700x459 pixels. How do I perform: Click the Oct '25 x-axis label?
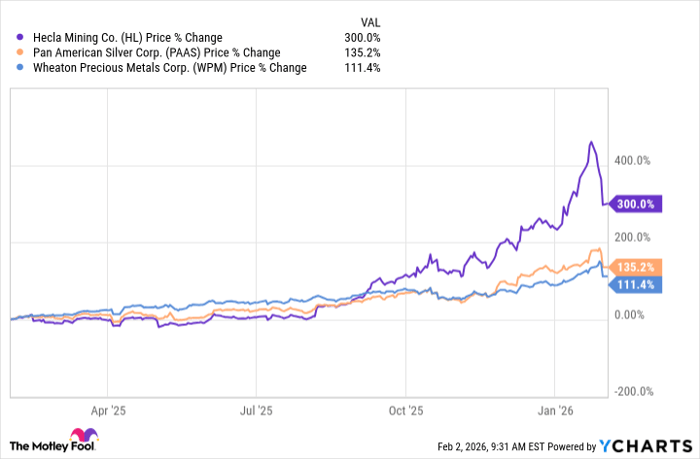tap(406, 410)
